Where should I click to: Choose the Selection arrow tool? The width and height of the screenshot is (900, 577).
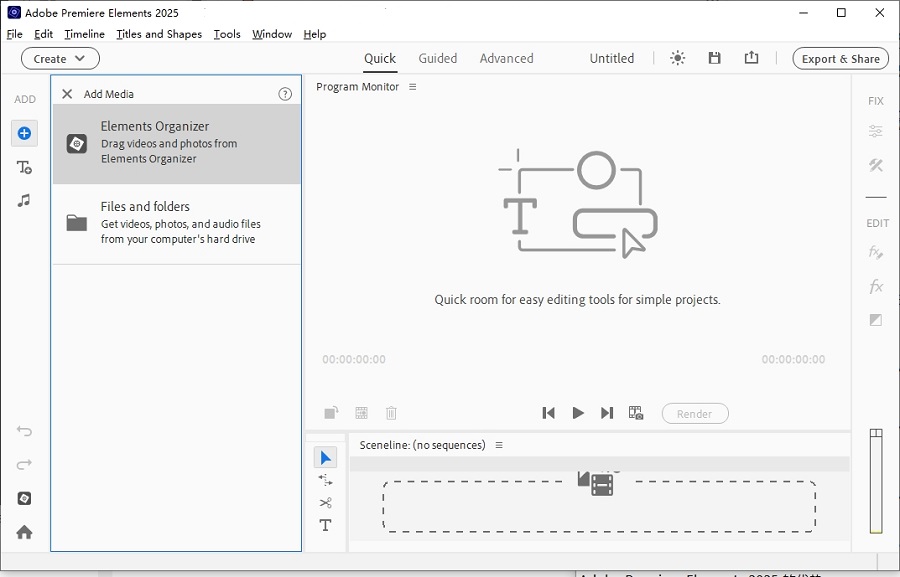click(x=325, y=458)
